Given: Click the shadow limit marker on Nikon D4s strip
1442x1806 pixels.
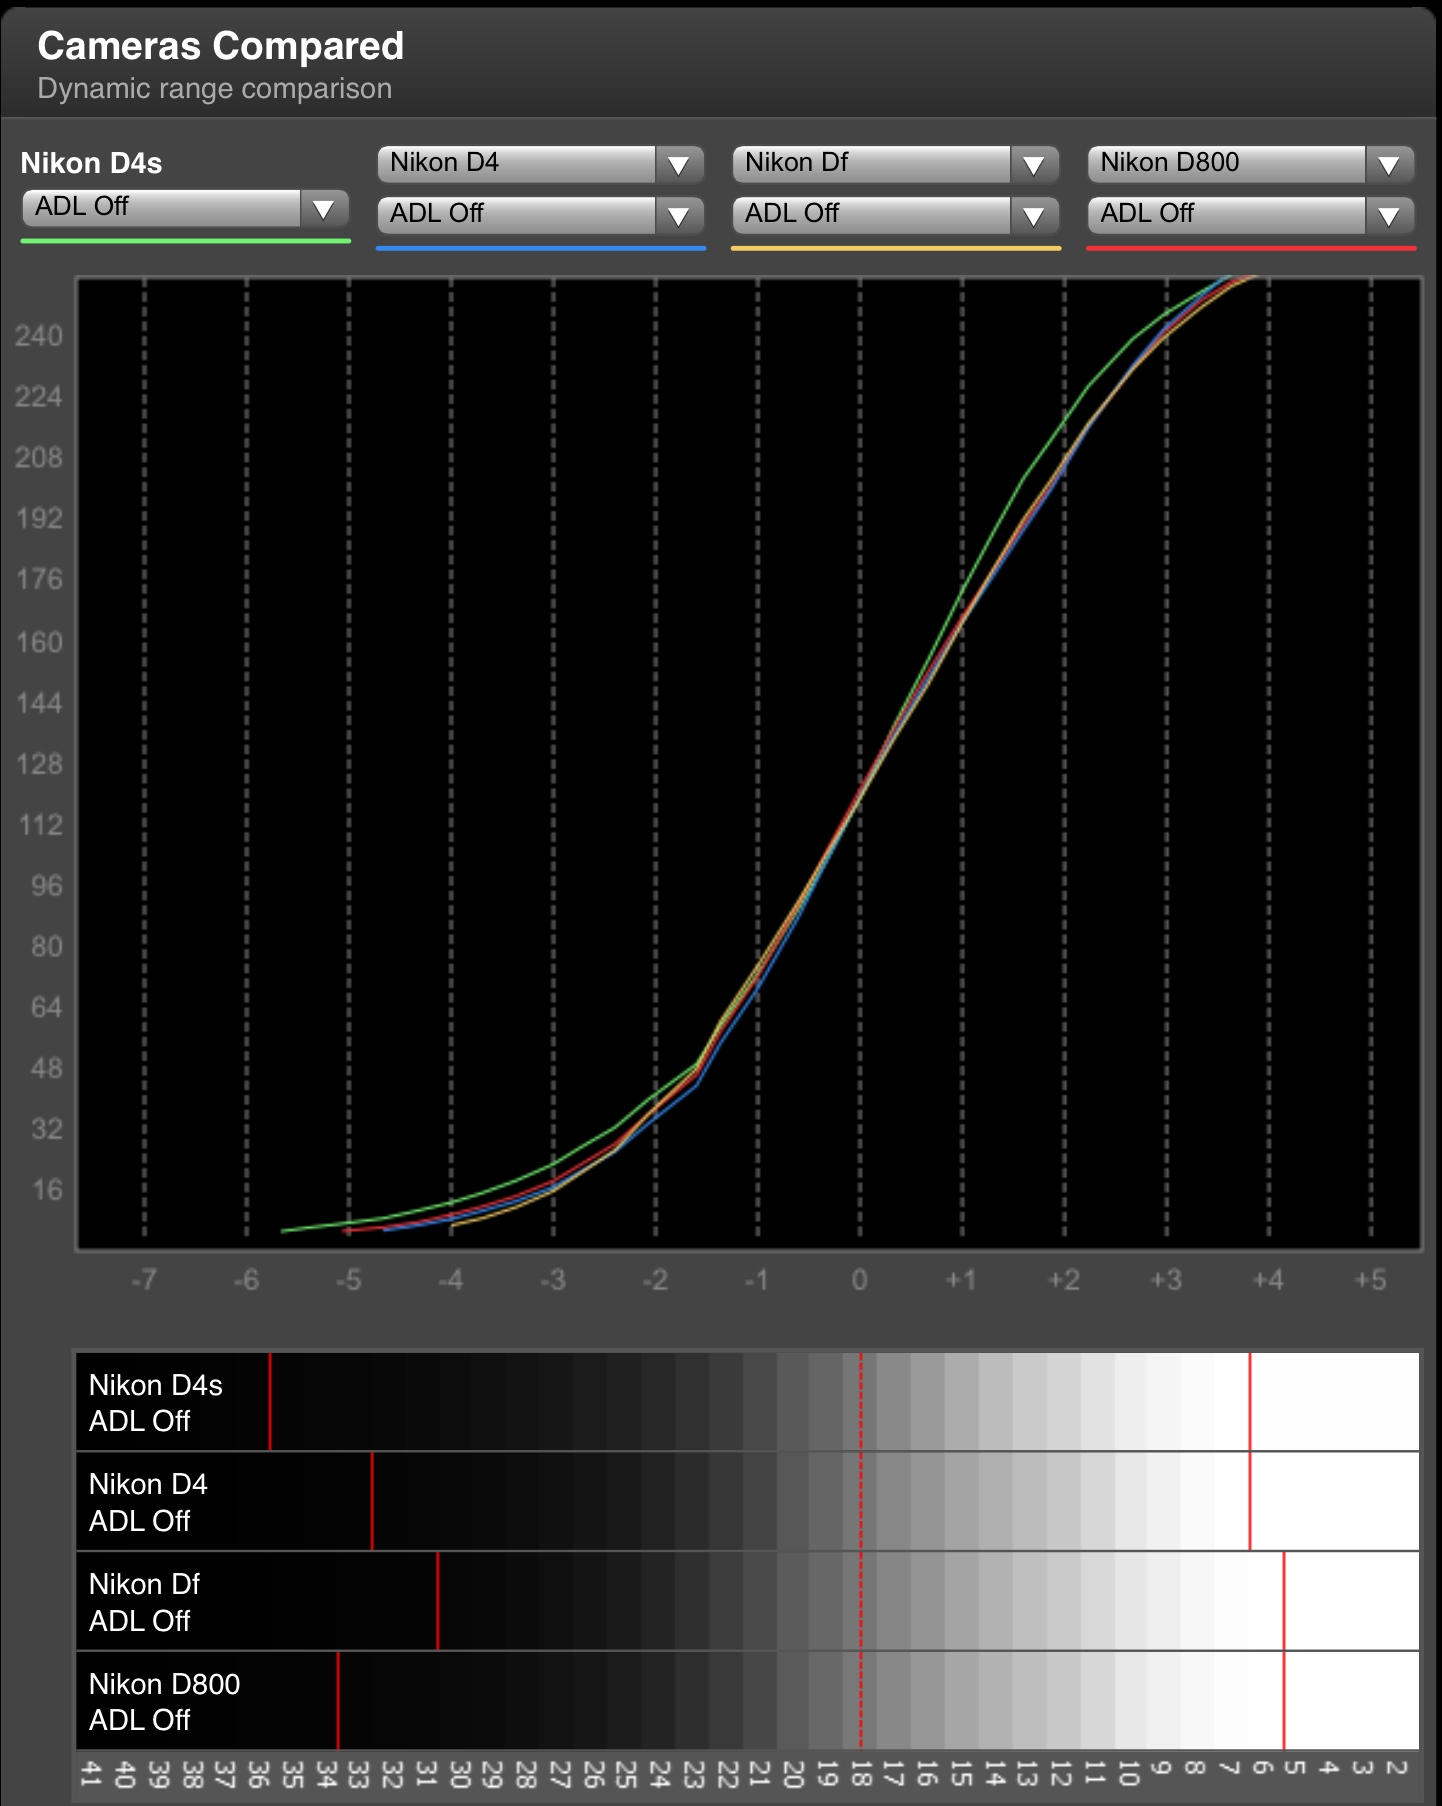Looking at the screenshot, I should (x=270, y=1401).
